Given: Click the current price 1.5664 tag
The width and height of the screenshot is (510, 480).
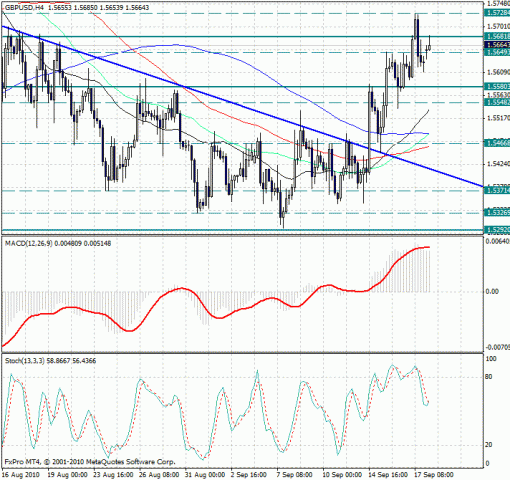Looking at the screenshot, I should pyautogui.click(x=497, y=45).
